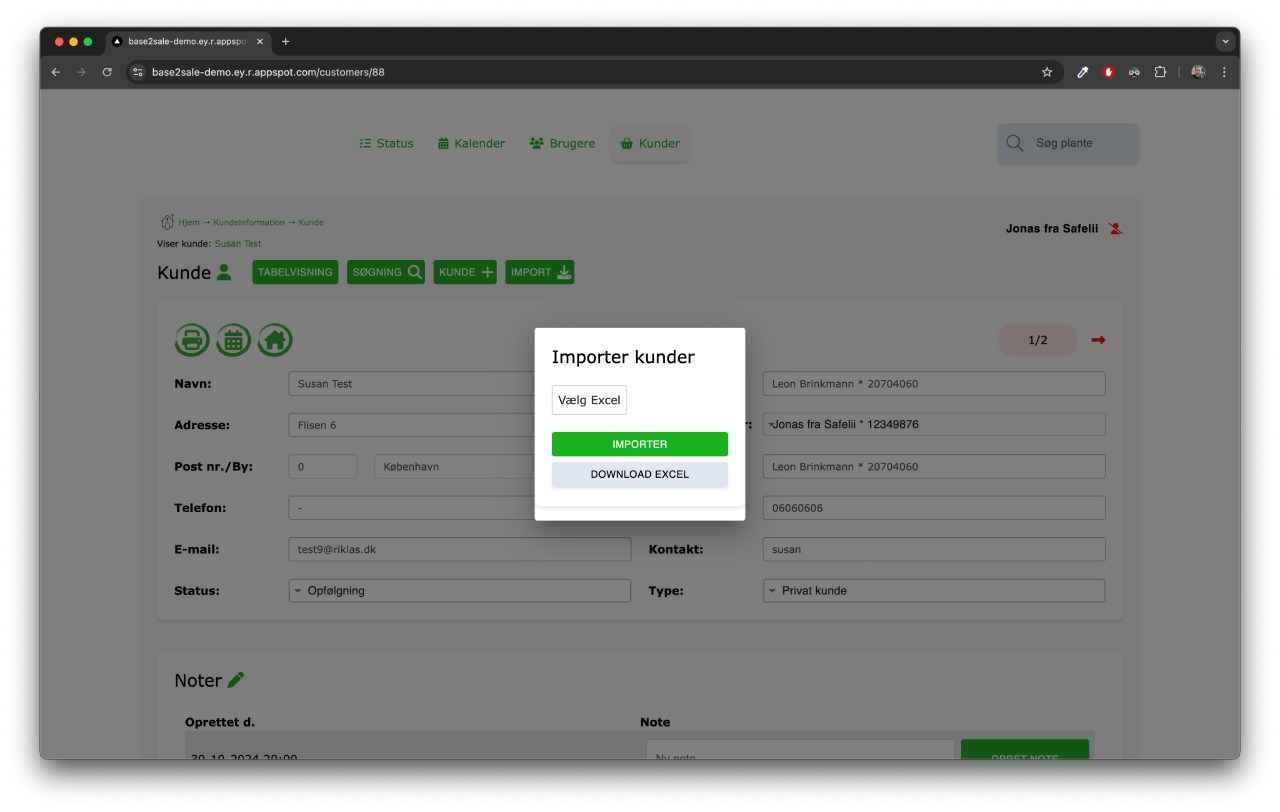This screenshot has height=812, width=1280.
Task: Open the Brugere menu item
Action: coord(562,143)
